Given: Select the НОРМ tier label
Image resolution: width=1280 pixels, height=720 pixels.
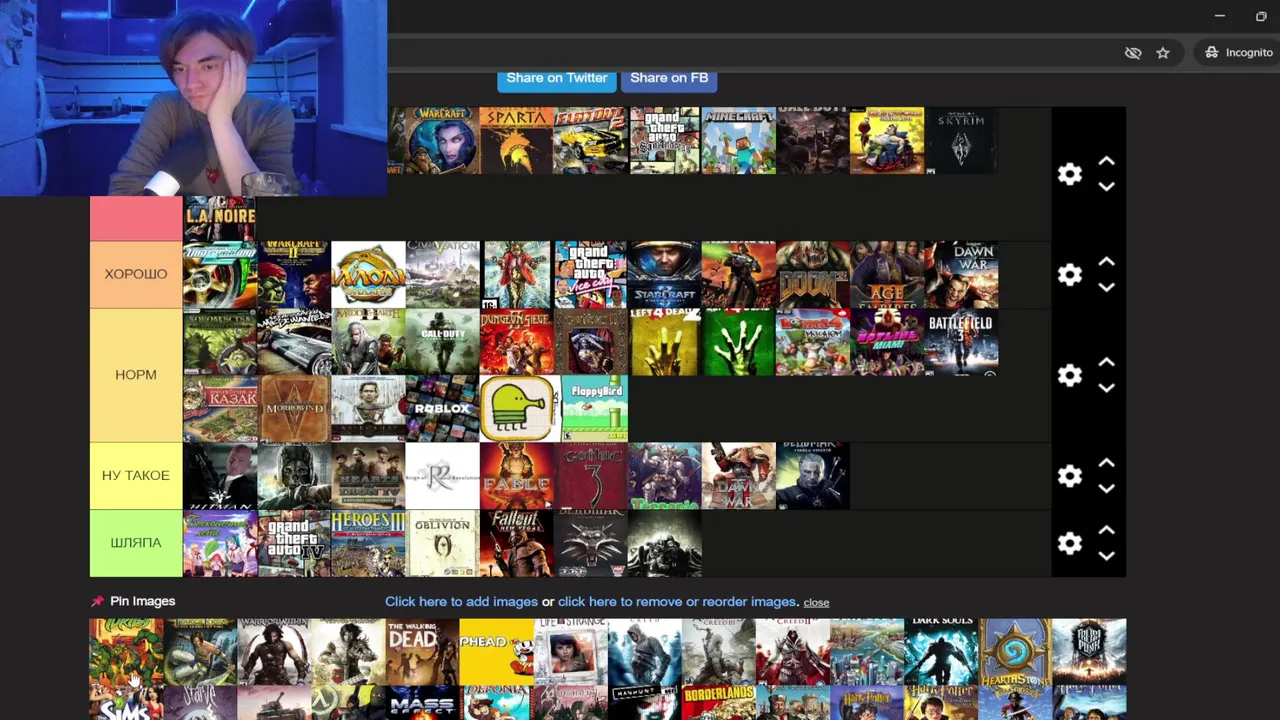Looking at the screenshot, I should (x=136, y=375).
